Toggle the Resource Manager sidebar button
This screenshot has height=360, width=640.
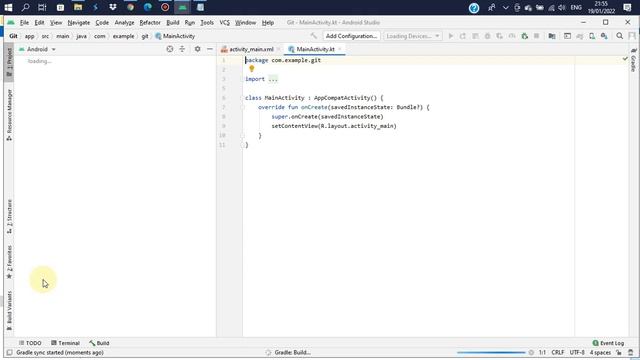[9, 115]
